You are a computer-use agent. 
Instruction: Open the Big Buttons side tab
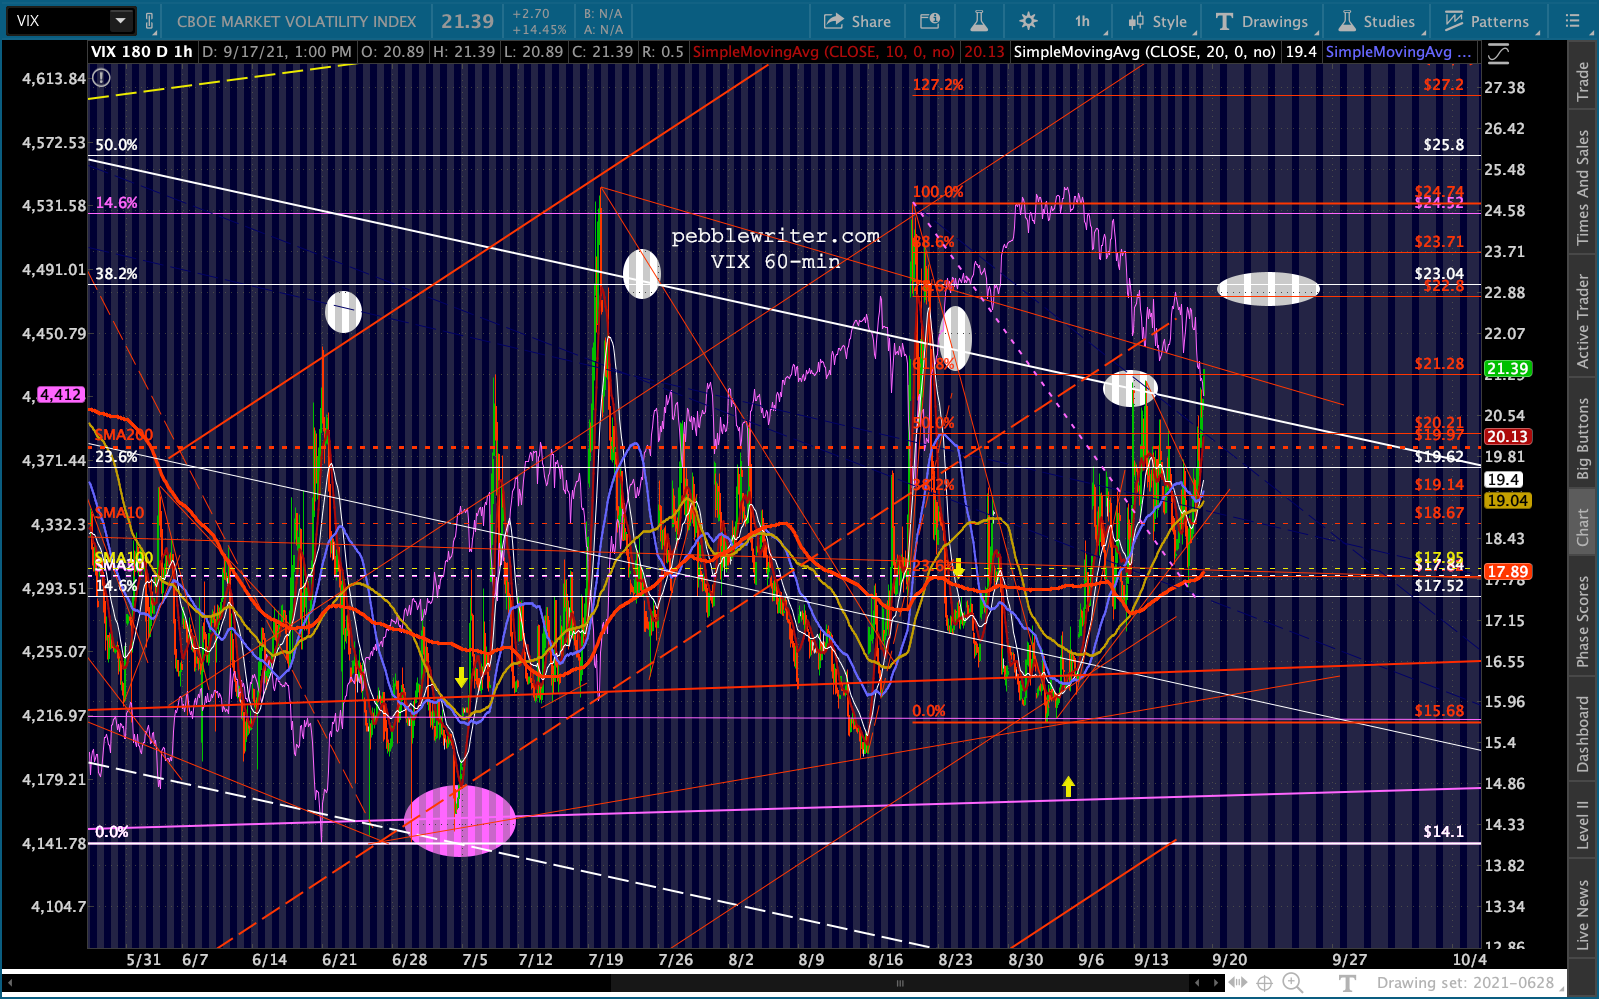pos(1582,438)
